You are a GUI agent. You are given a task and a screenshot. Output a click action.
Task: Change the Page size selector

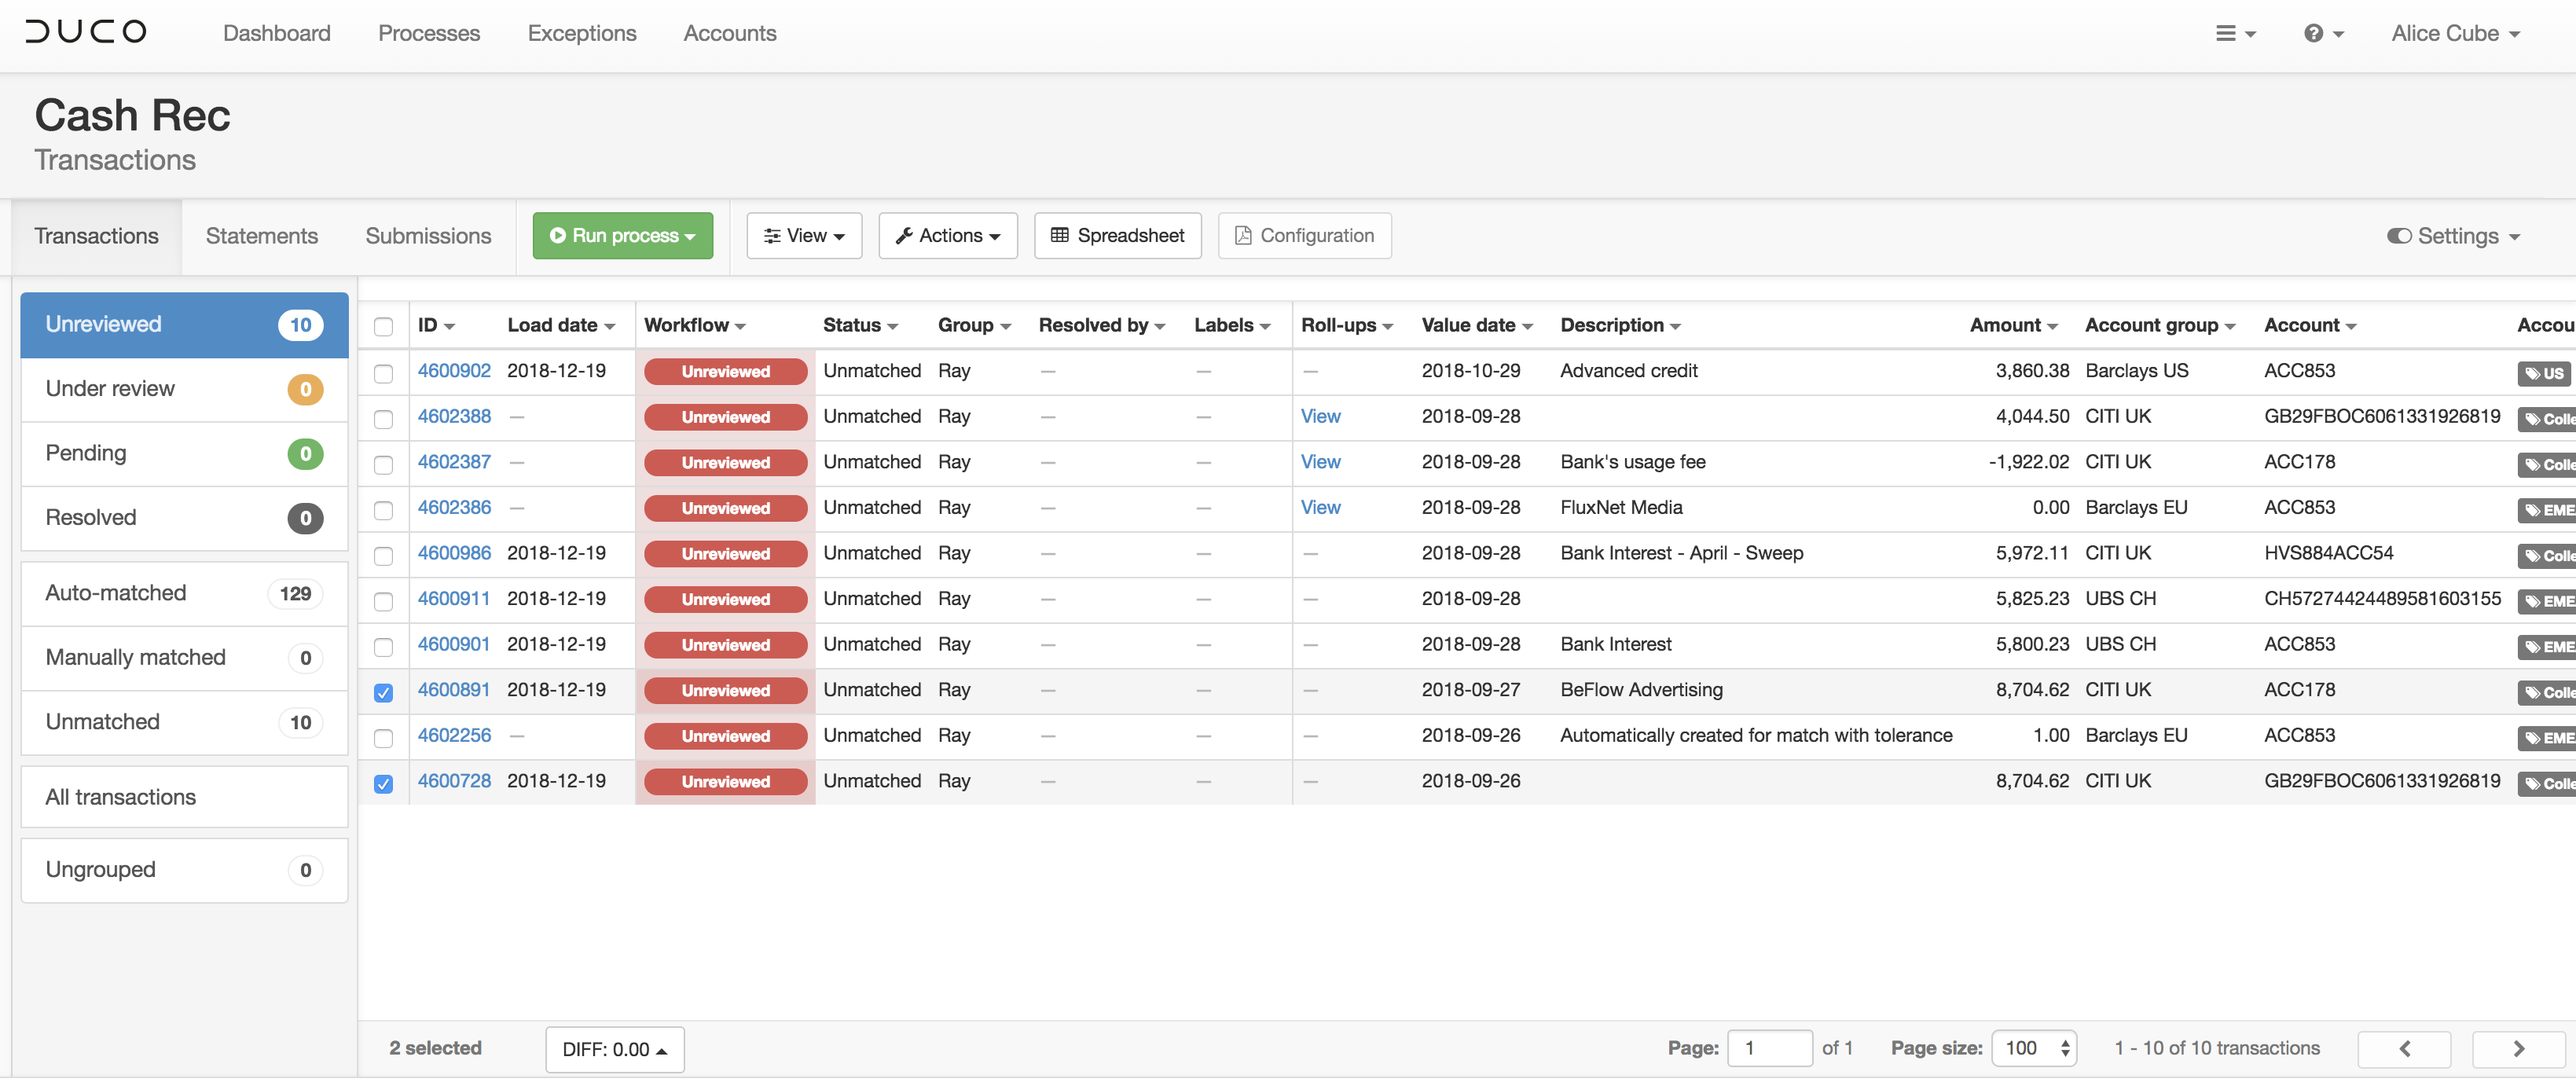click(x=2033, y=1048)
